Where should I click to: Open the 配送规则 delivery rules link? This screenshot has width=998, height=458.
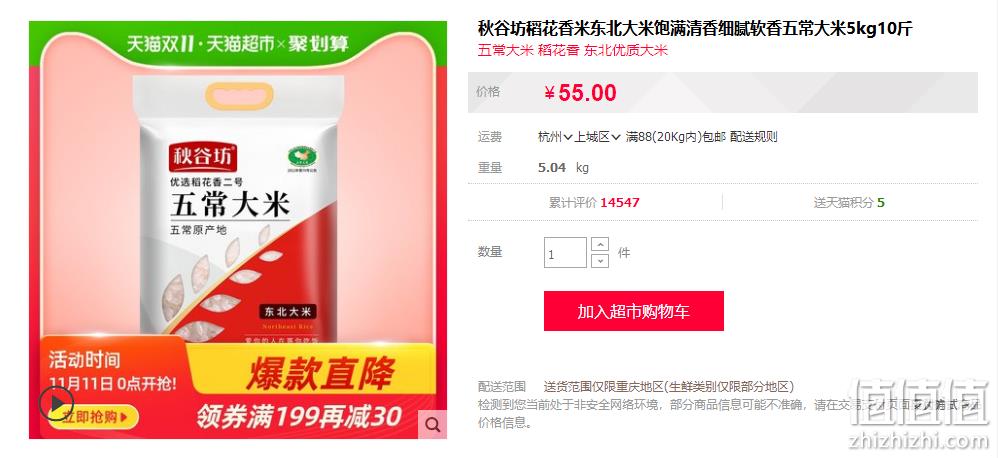754,137
